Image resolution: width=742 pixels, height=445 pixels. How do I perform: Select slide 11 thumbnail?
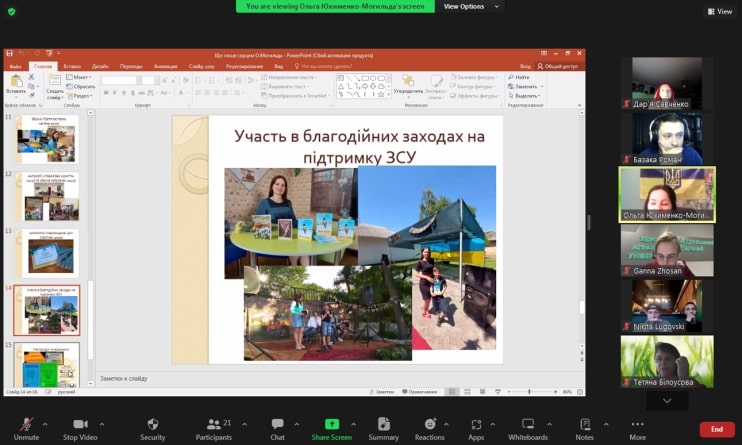pos(46,139)
